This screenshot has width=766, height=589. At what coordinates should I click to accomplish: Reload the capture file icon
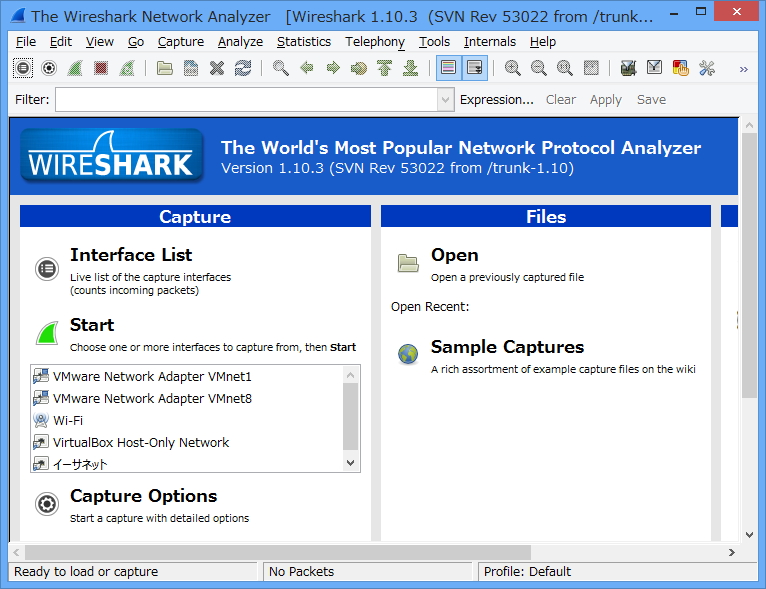[243, 68]
